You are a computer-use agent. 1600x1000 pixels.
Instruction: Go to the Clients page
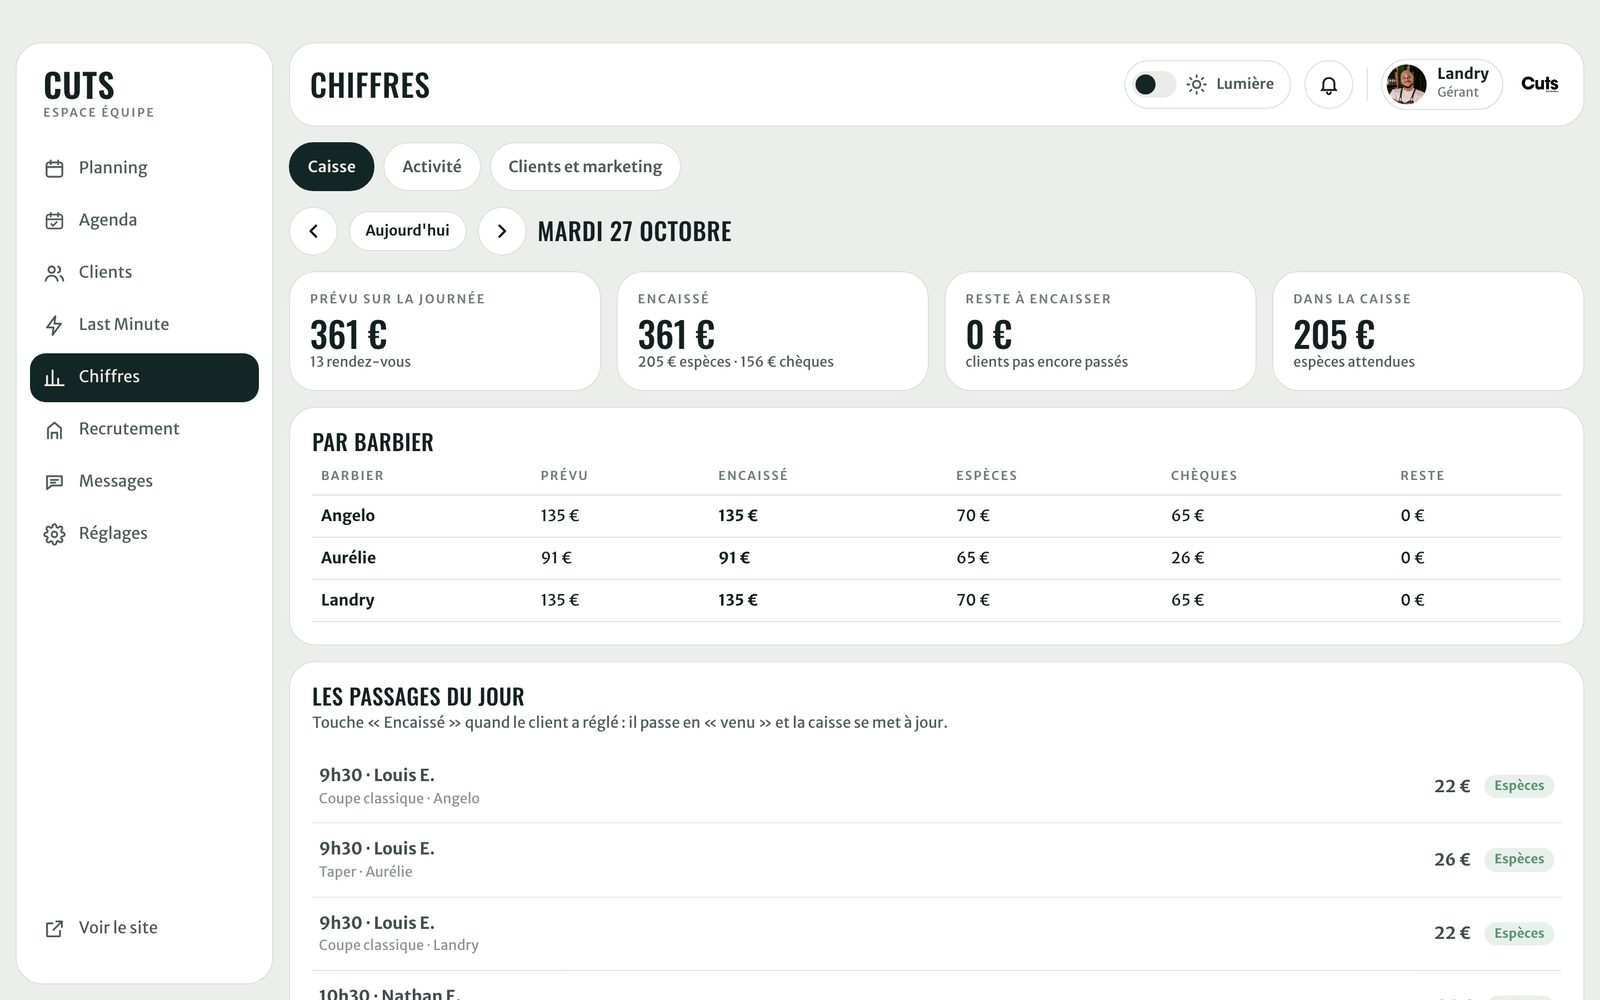pos(144,272)
